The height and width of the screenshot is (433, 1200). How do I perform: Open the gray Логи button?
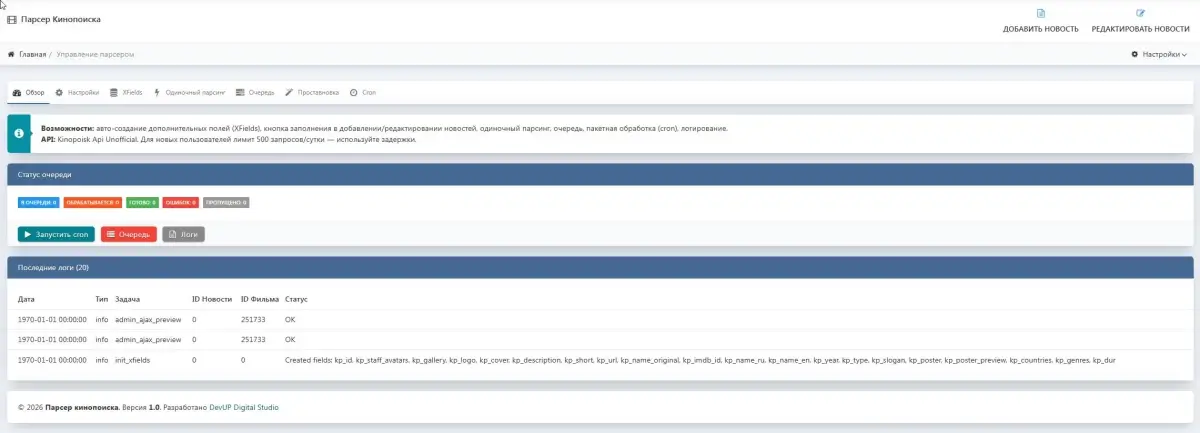pyautogui.click(x=183, y=234)
